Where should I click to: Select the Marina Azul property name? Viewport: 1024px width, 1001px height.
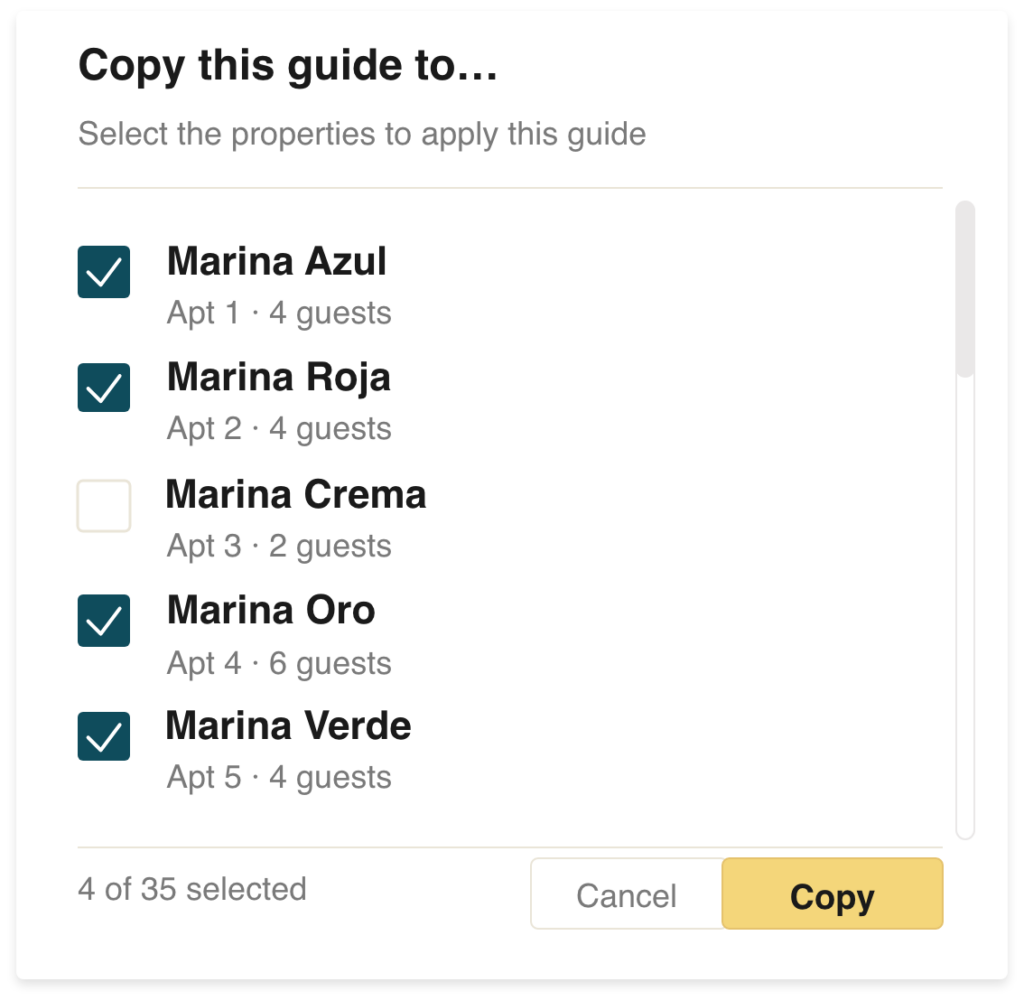tap(277, 261)
